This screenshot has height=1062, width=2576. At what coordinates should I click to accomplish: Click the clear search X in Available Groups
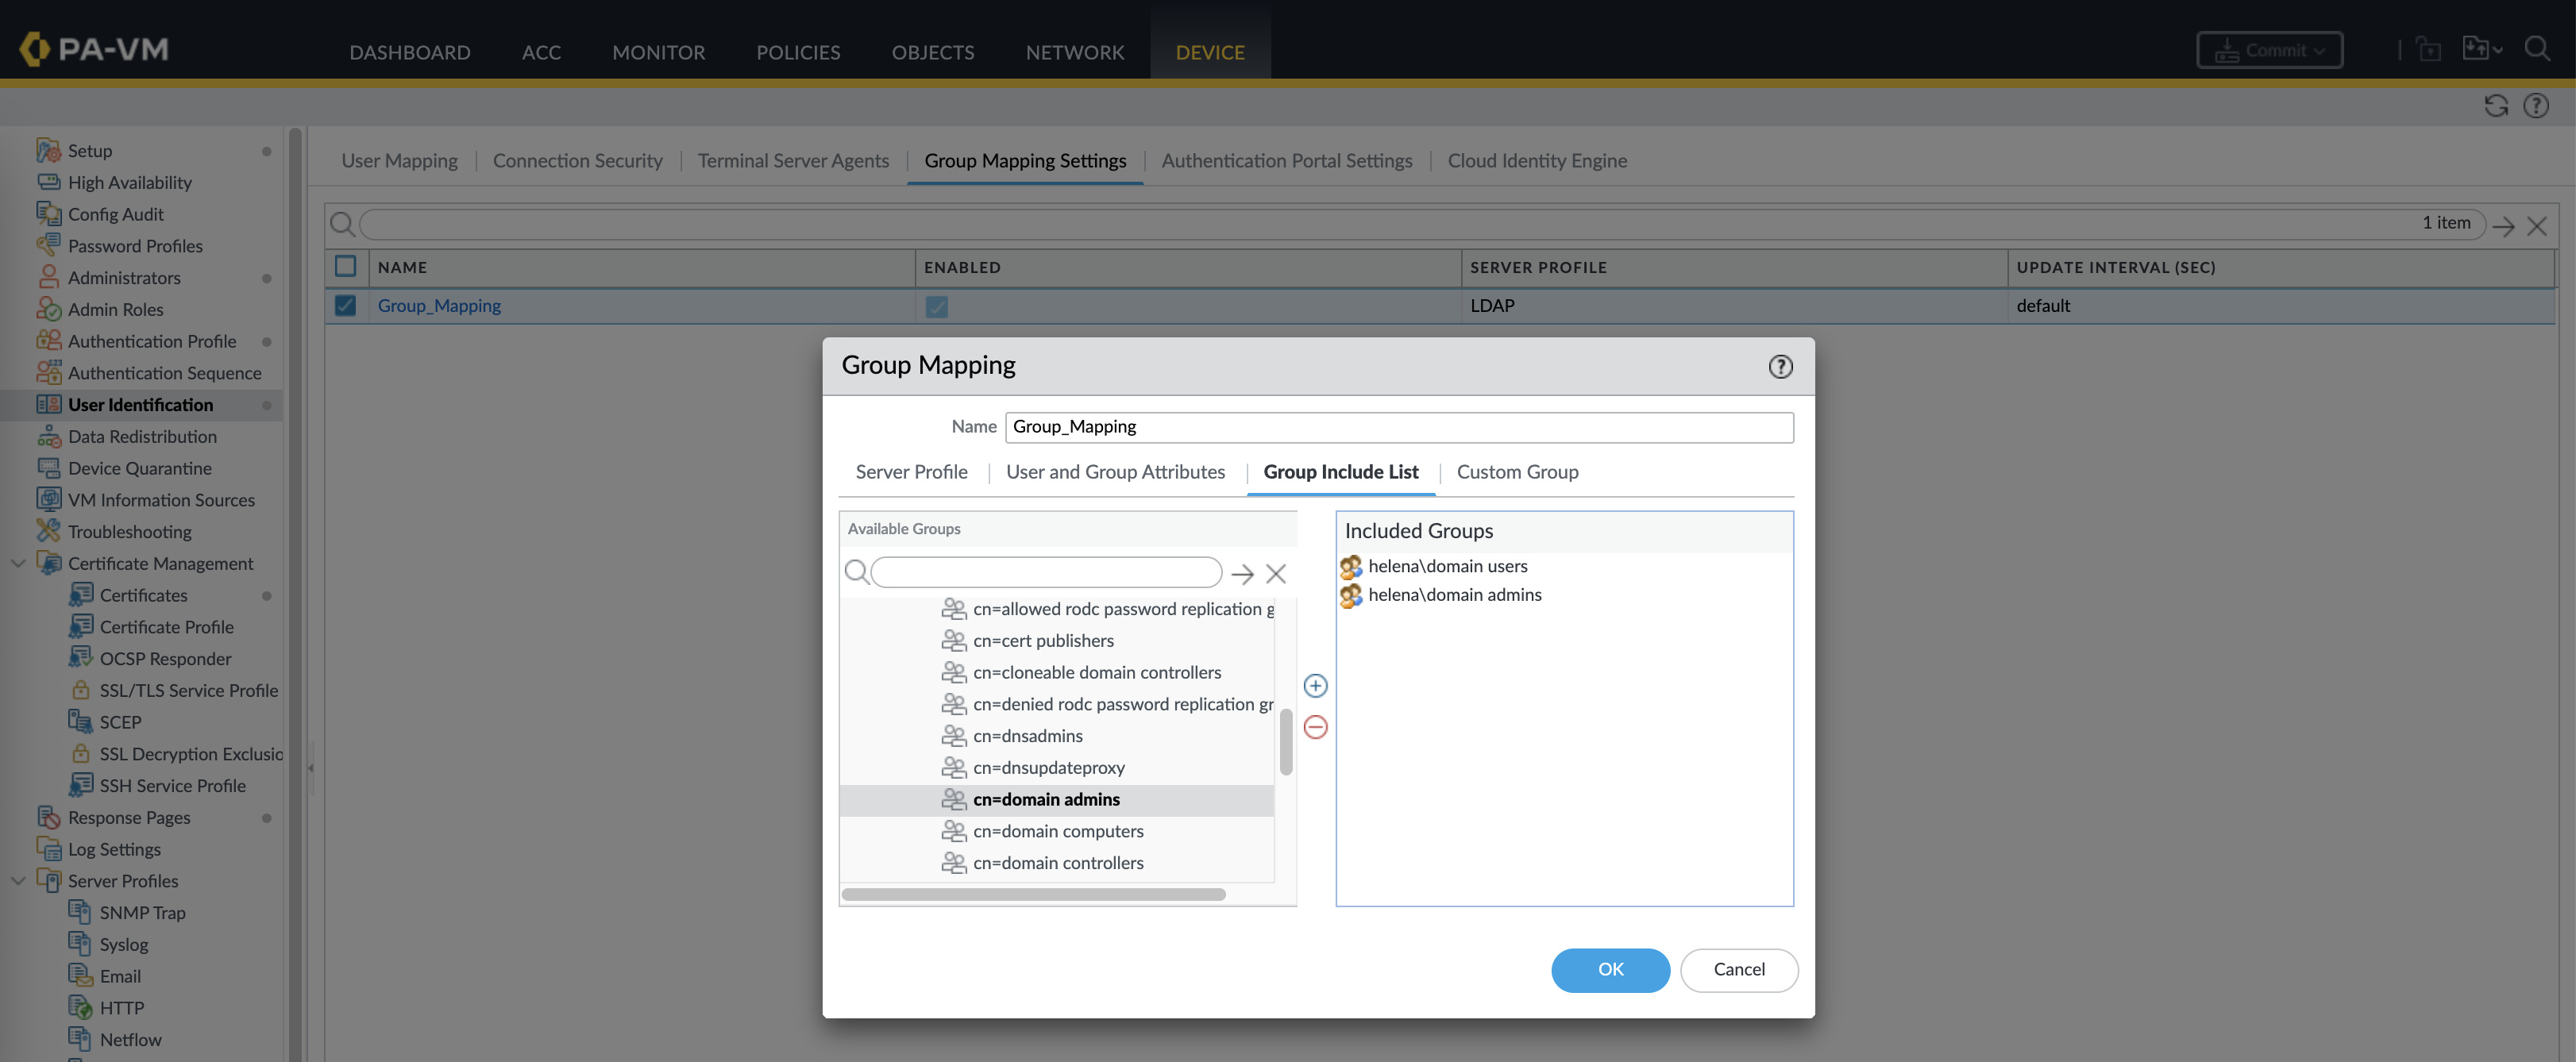[1275, 573]
